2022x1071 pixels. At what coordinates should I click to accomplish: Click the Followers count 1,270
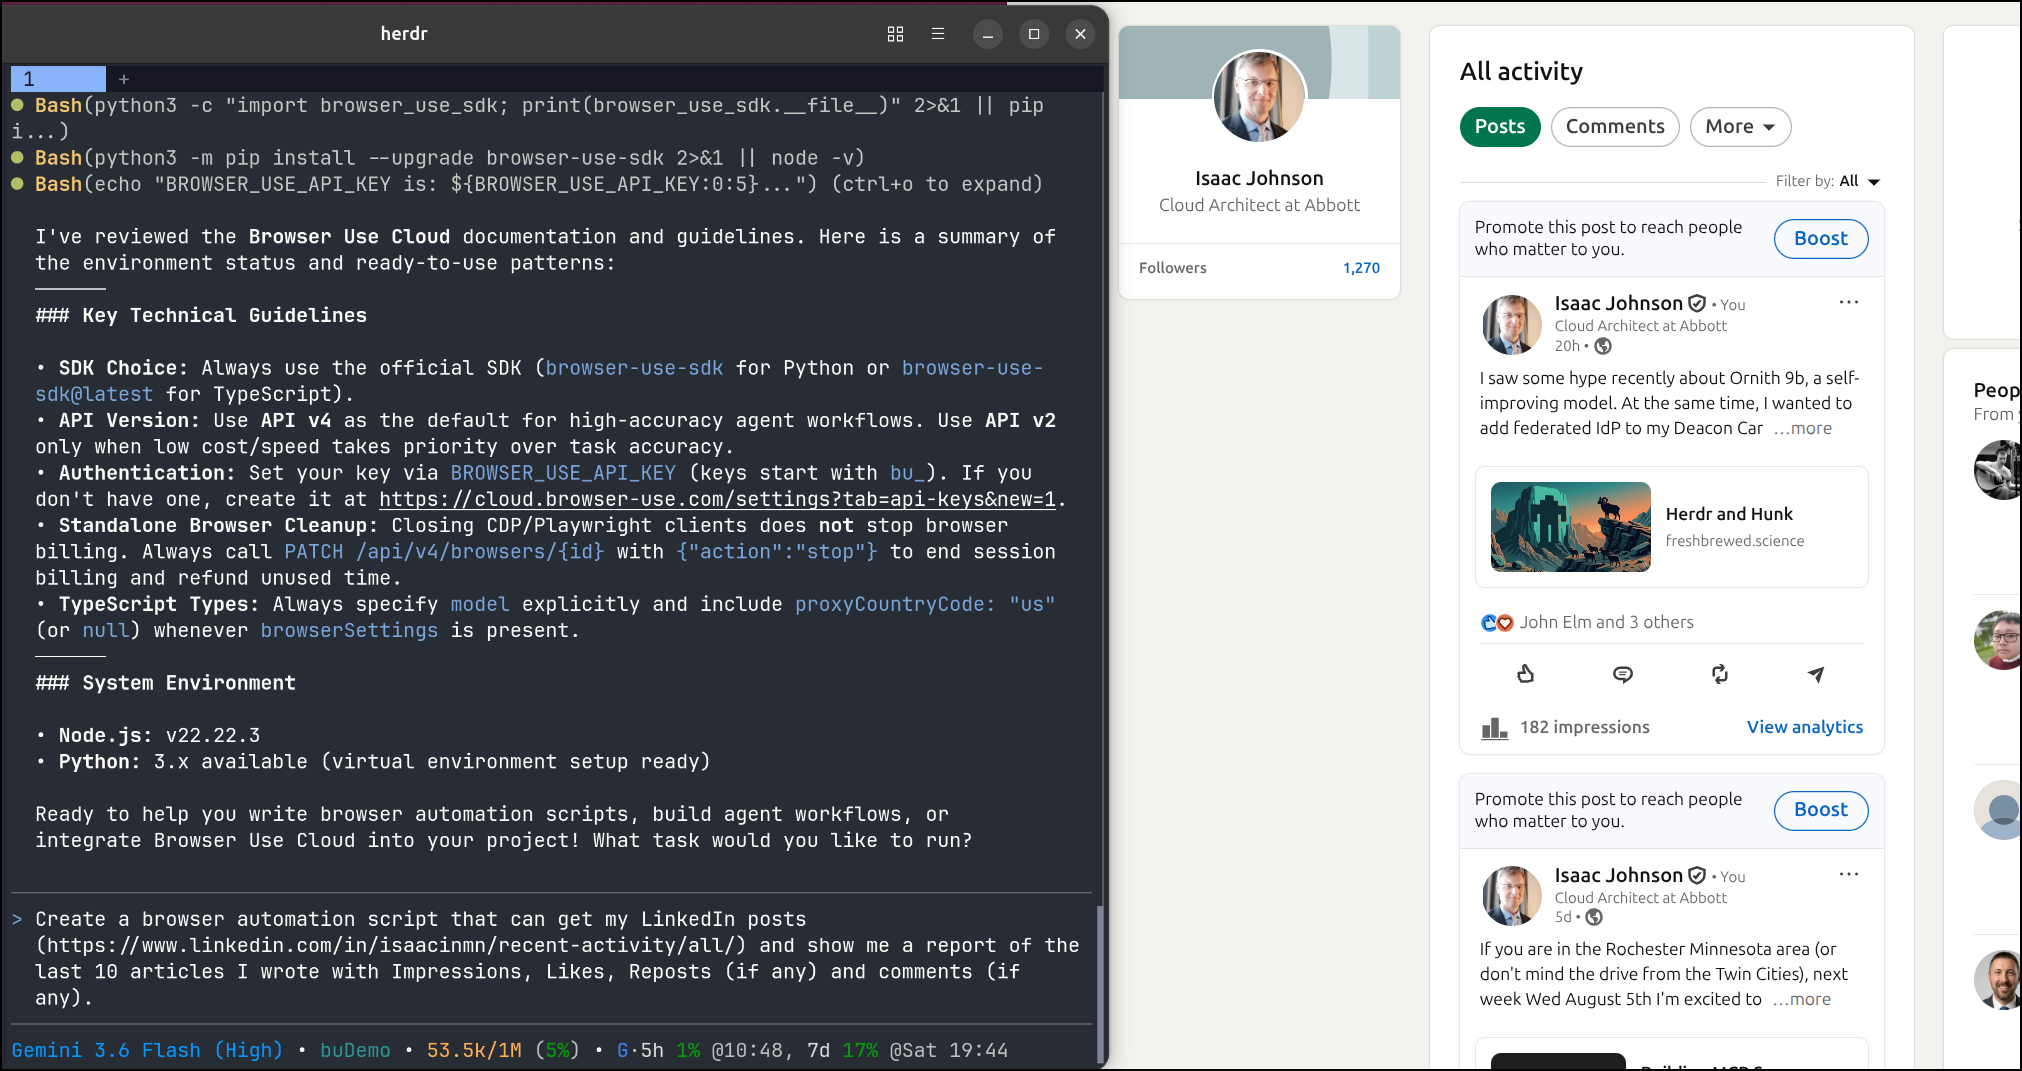[x=1361, y=268]
